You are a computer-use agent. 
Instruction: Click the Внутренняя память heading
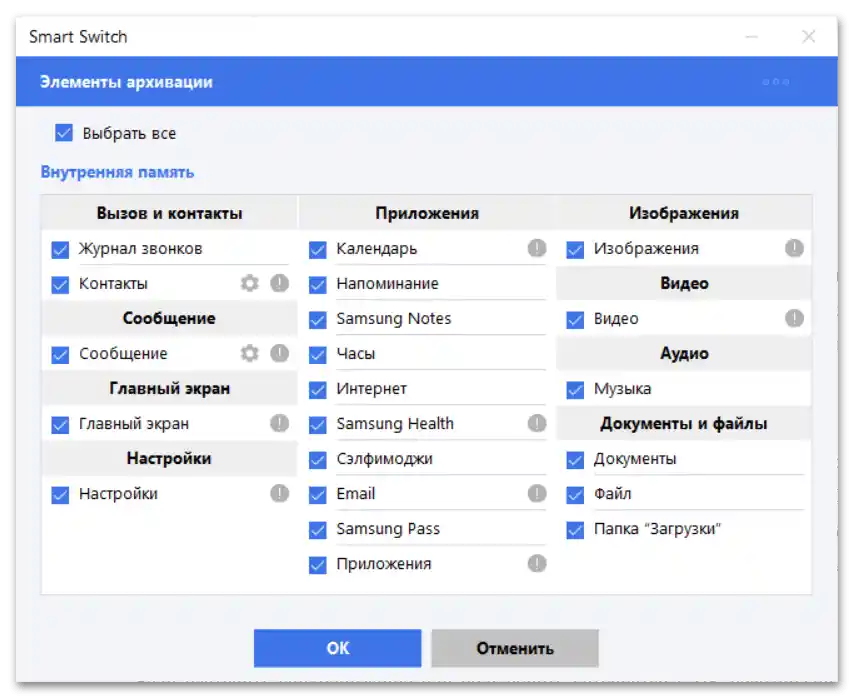tap(118, 172)
